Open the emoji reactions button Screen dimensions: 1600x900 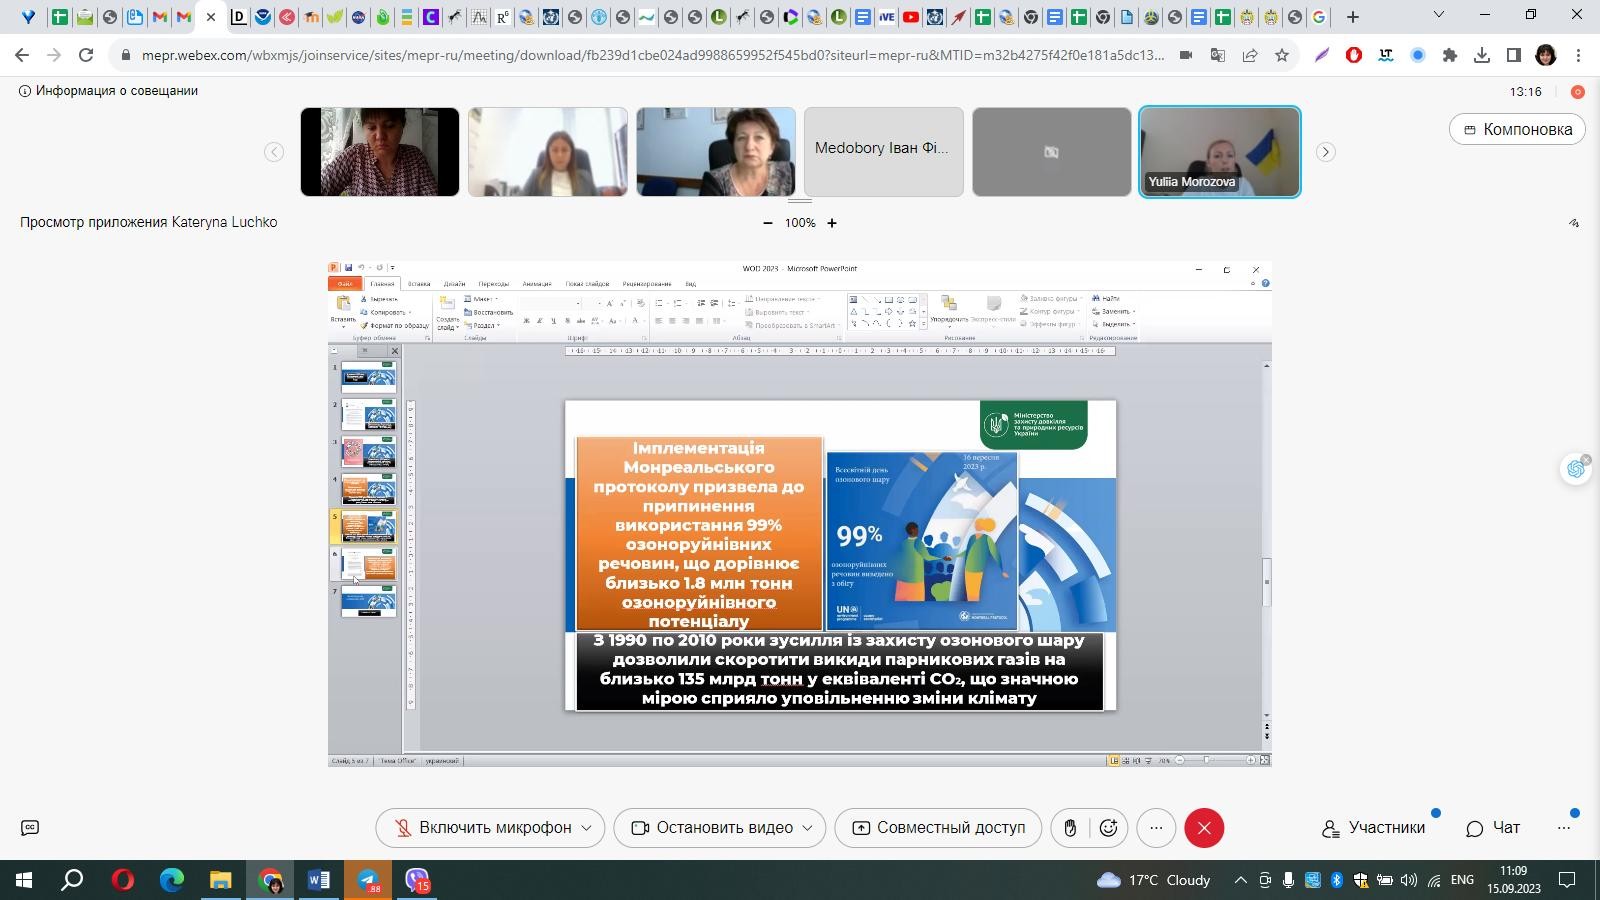(1108, 828)
